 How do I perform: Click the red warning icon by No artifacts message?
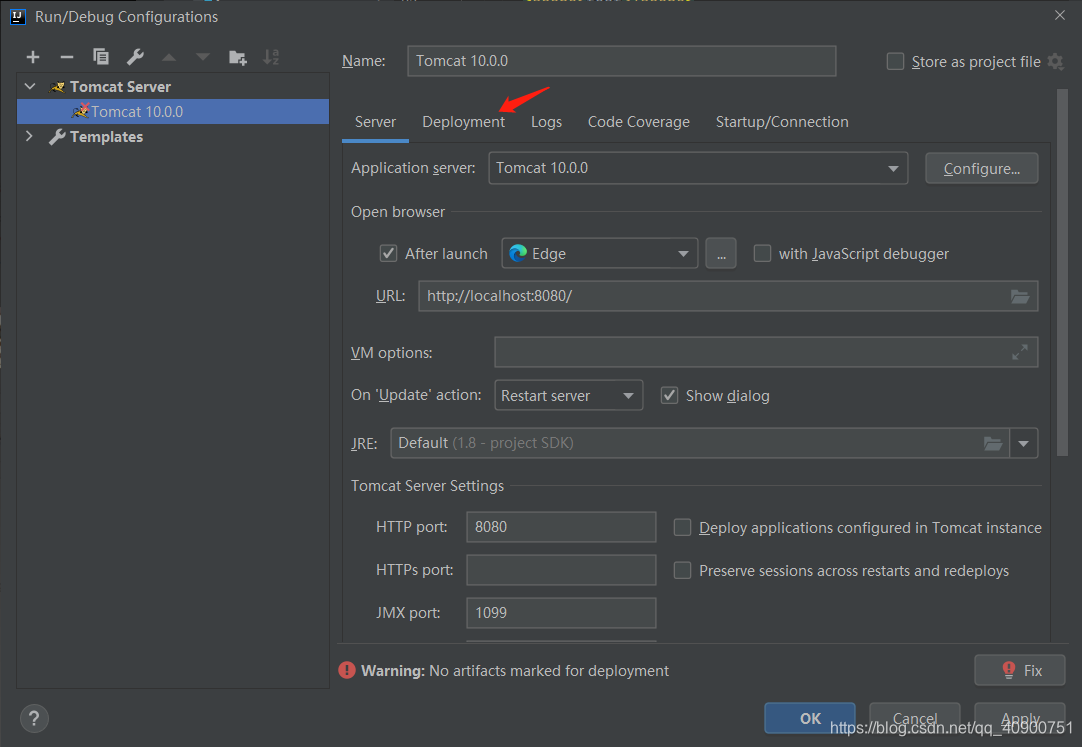coord(347,670)
